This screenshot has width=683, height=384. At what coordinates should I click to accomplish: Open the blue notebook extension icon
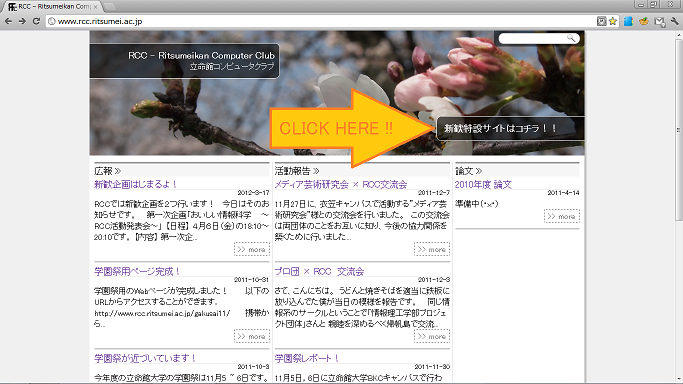628,21
